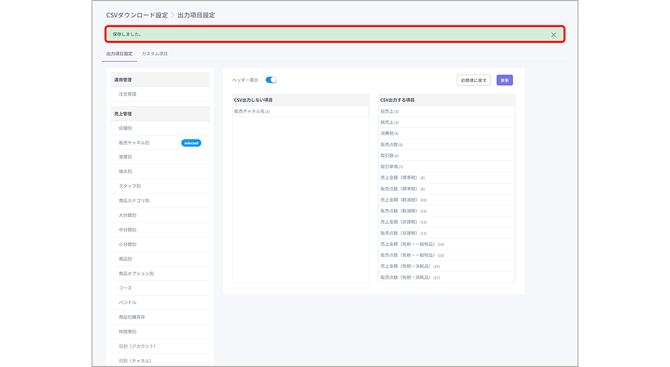Click the 総売上 output item

[x=447, y=111]
